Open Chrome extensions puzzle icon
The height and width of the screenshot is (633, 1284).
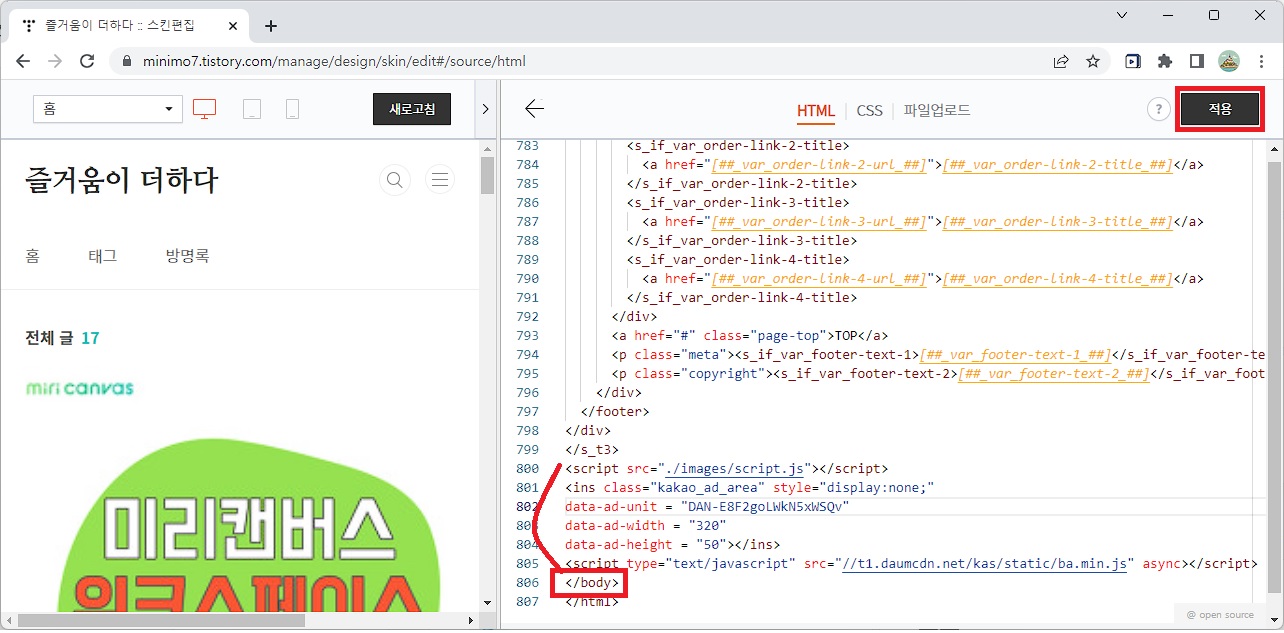point(1165,61)
